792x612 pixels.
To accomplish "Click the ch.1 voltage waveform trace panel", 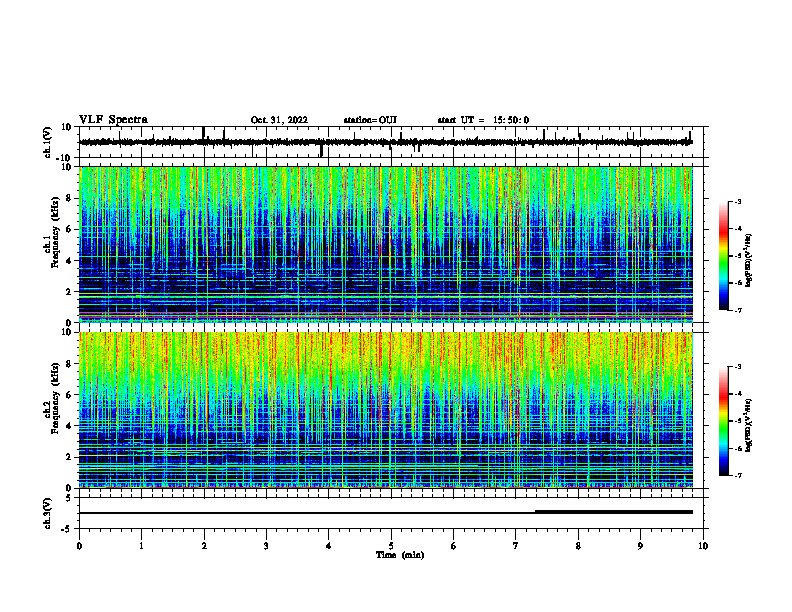I will (391, 142).
